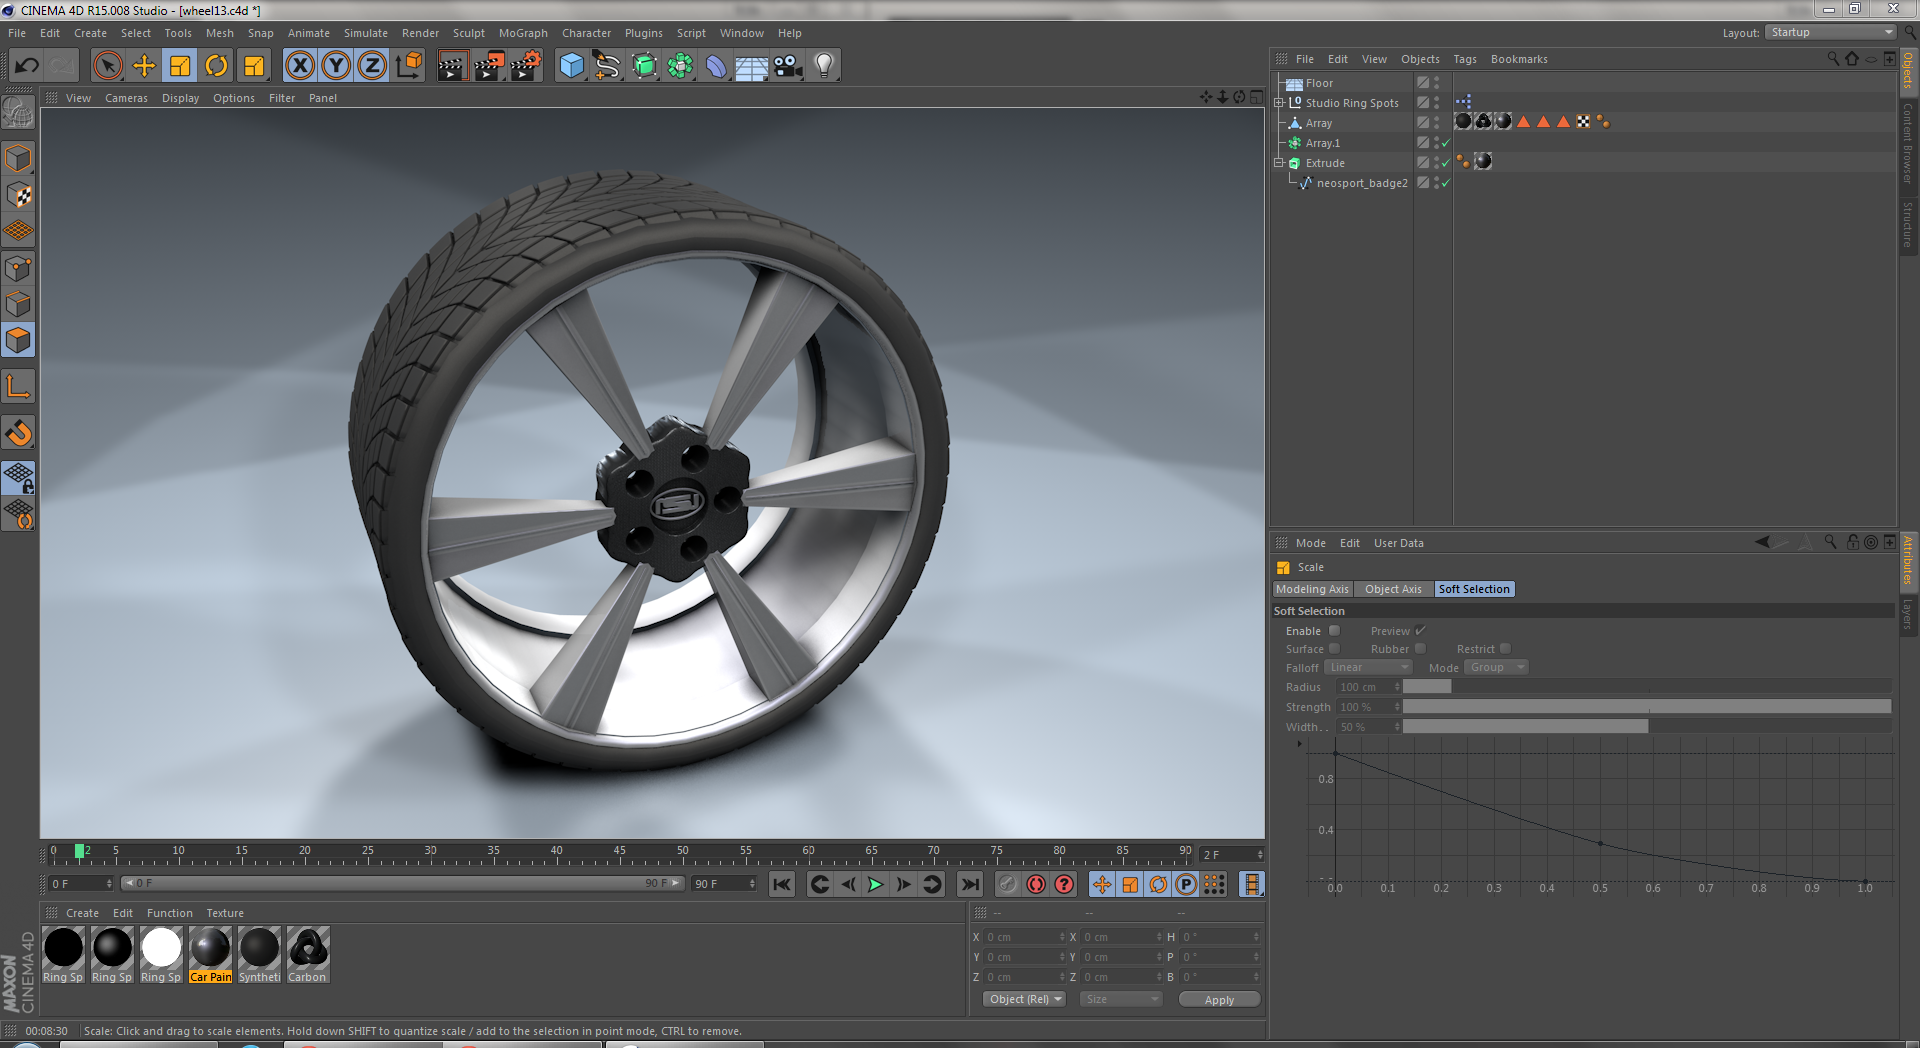This screenshot has height=1048, width=1920.
Task: Go to end of animation
Action: pyautogui.click(x=969, y=884)
